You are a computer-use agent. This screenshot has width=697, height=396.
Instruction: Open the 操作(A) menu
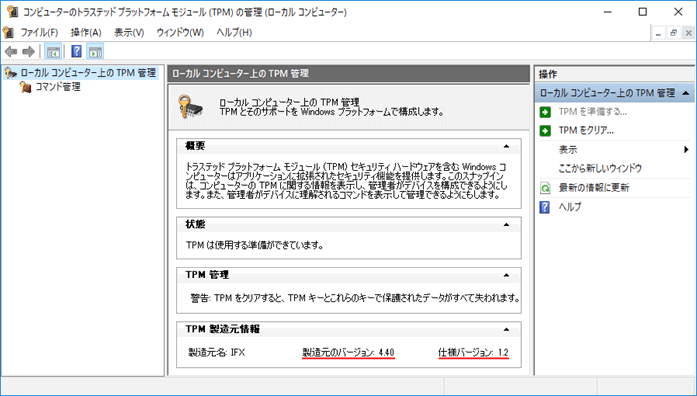86,32
